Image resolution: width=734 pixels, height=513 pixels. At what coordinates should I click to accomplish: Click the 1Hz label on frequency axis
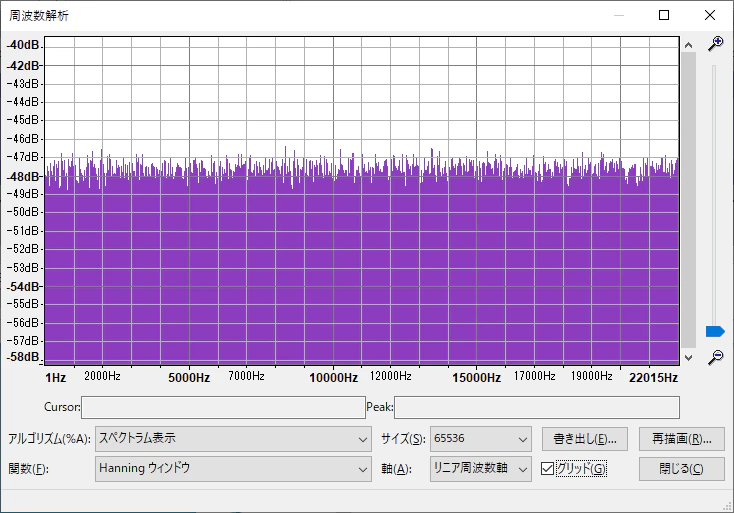[56, 378]
